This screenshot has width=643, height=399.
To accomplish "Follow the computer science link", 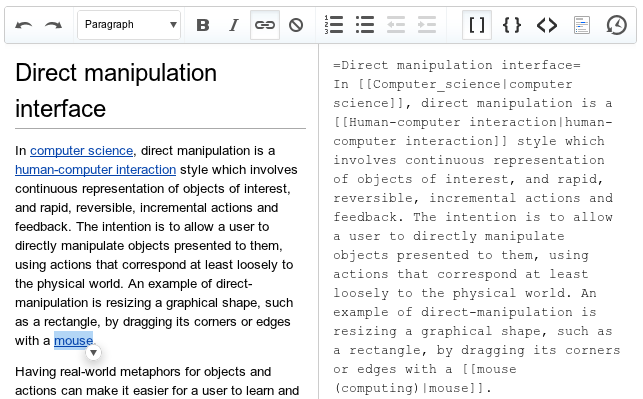I will point(82,150).
